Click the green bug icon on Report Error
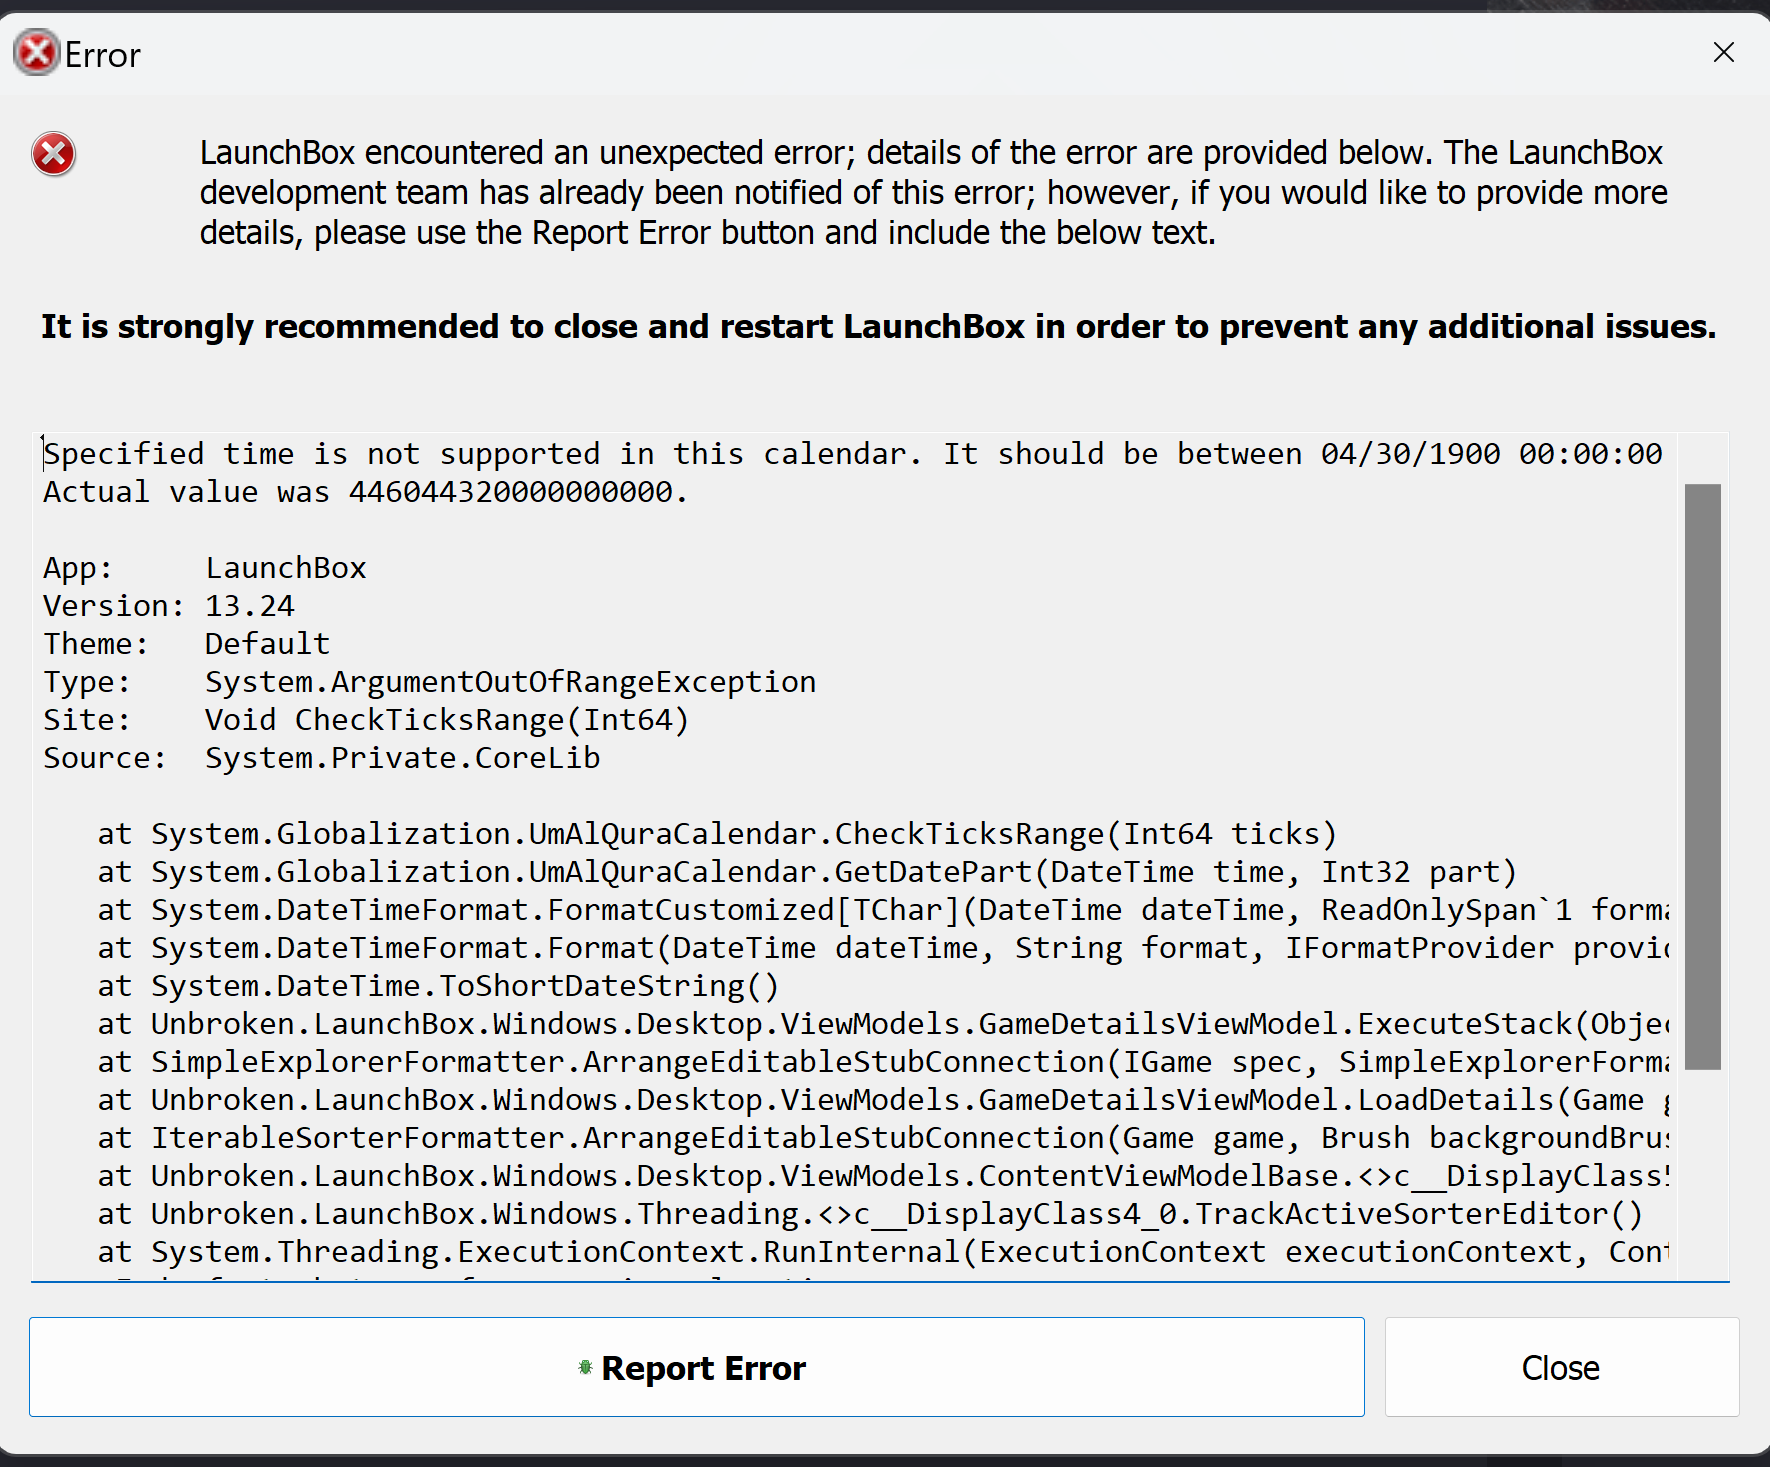Screen dimensions: 1770x1467 coord(585,1367)
